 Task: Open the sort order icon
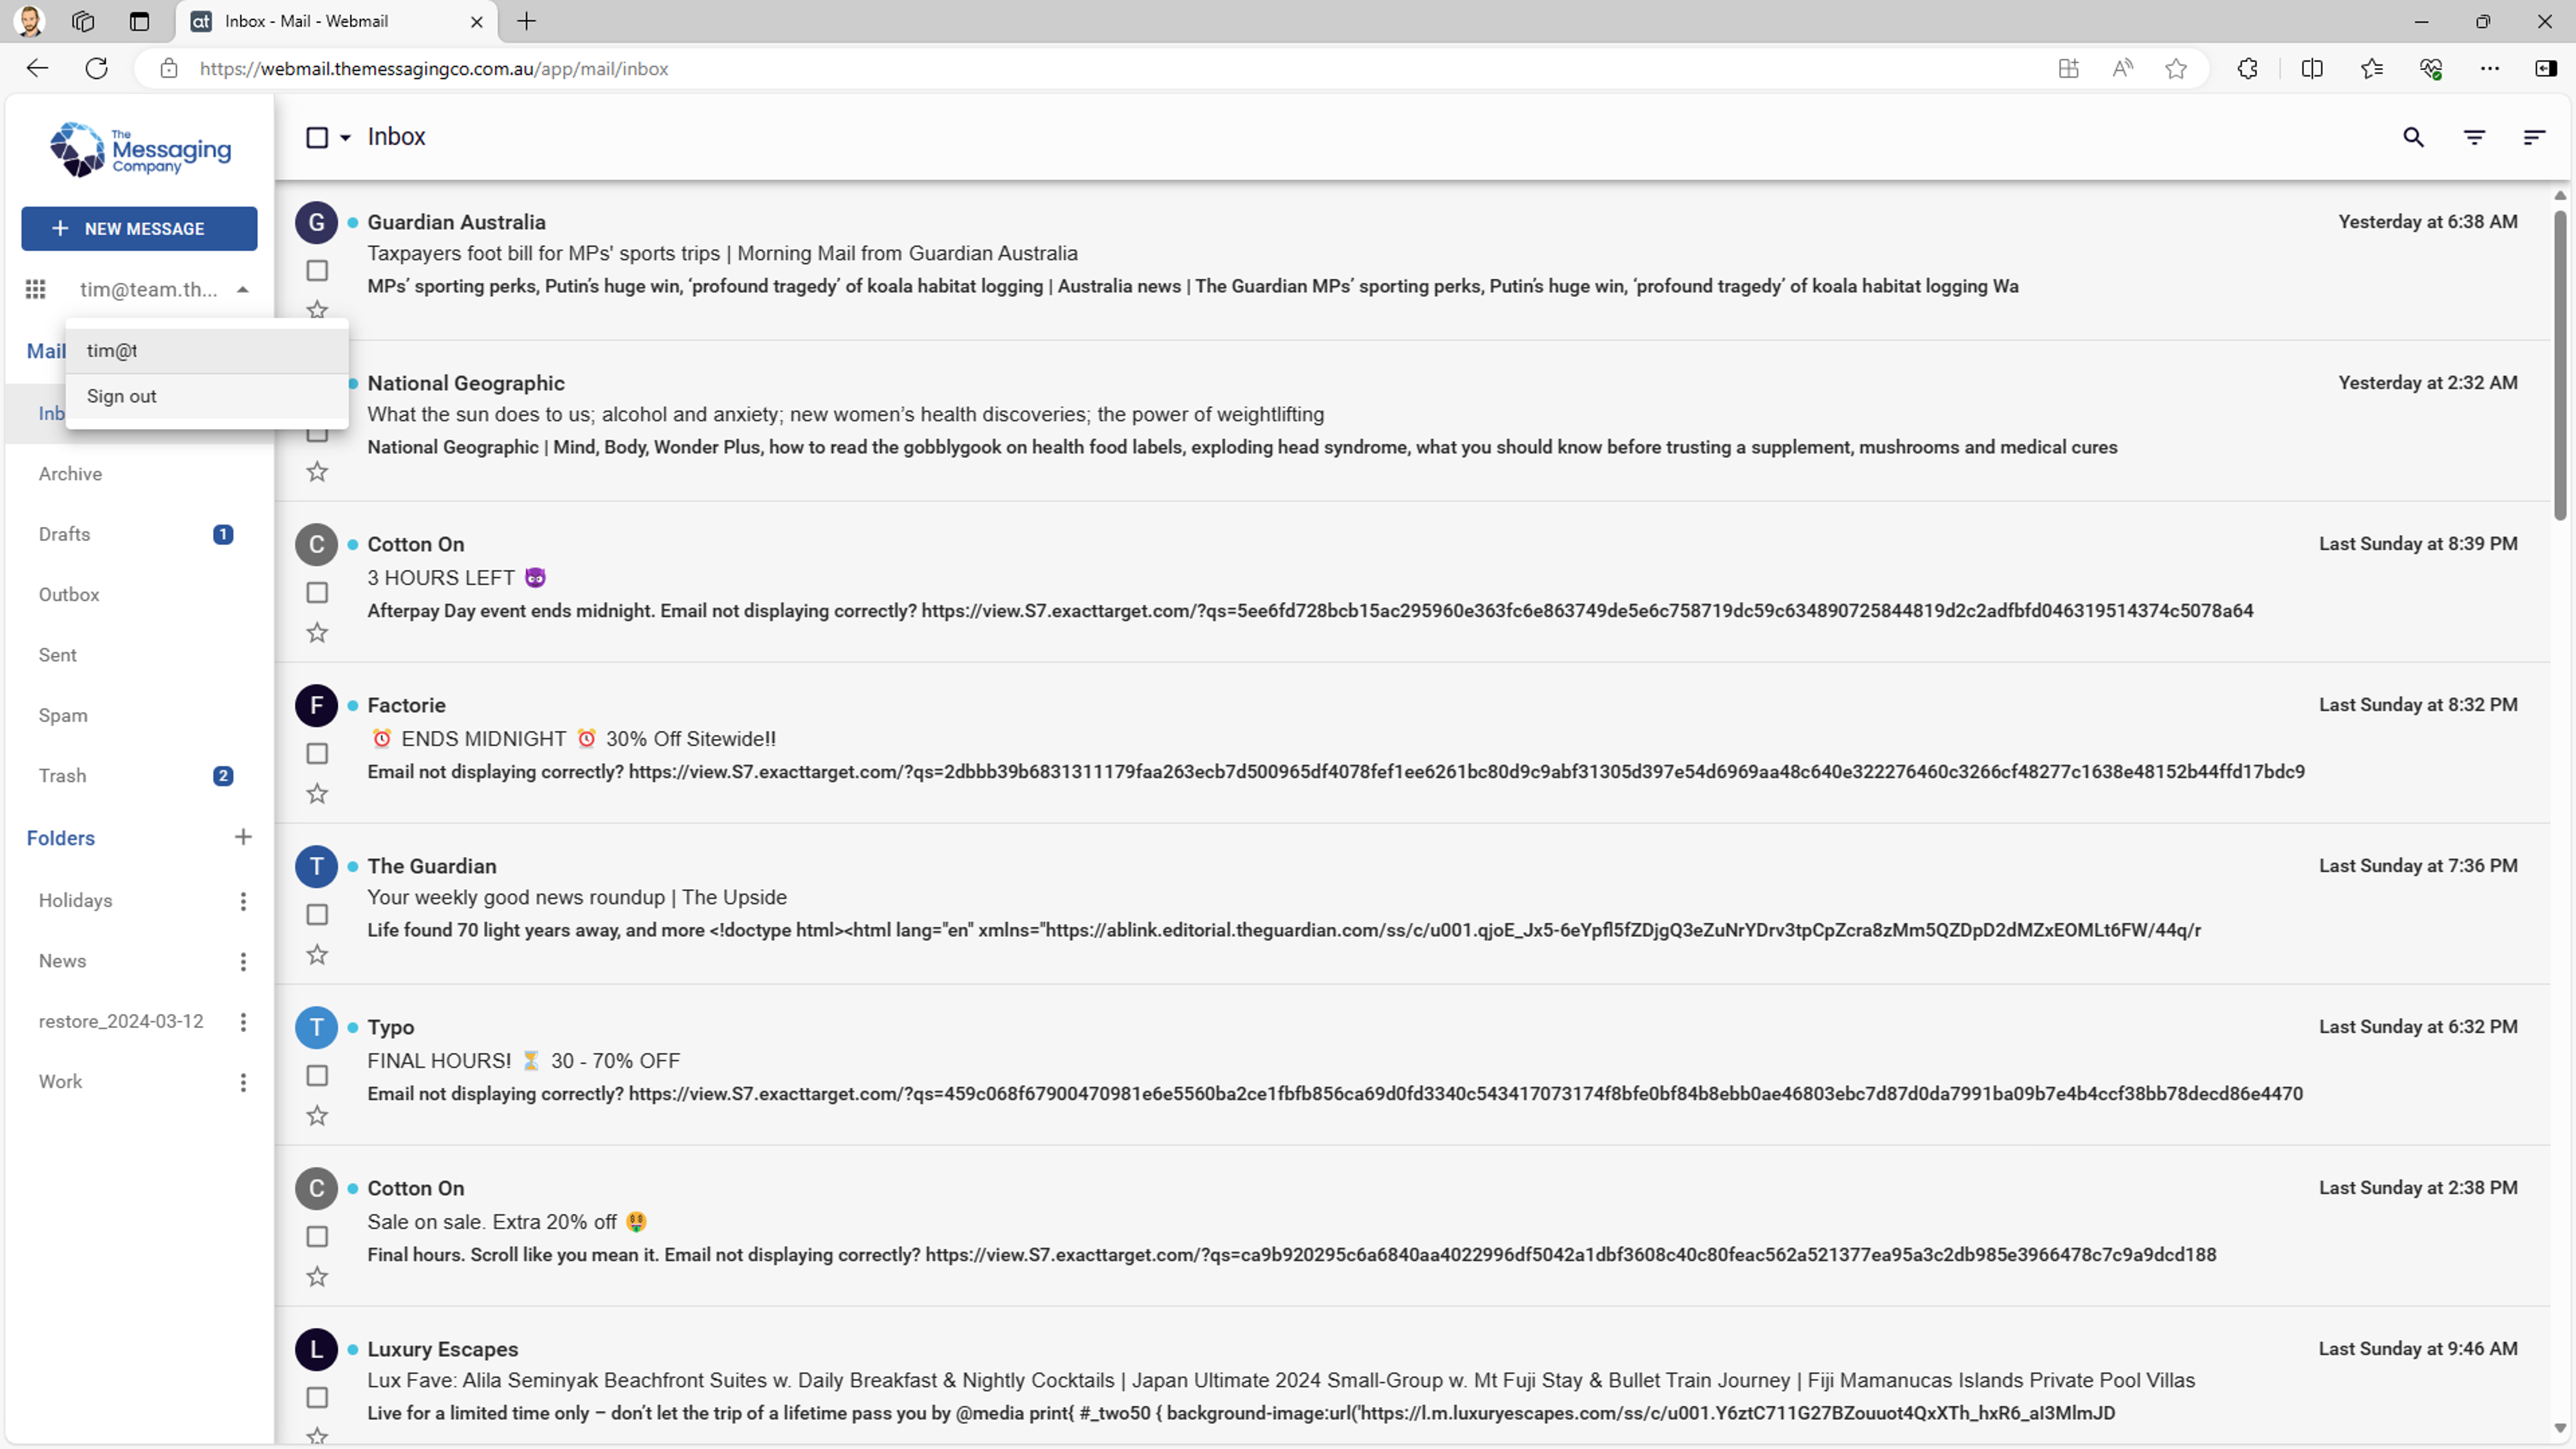2534,137
